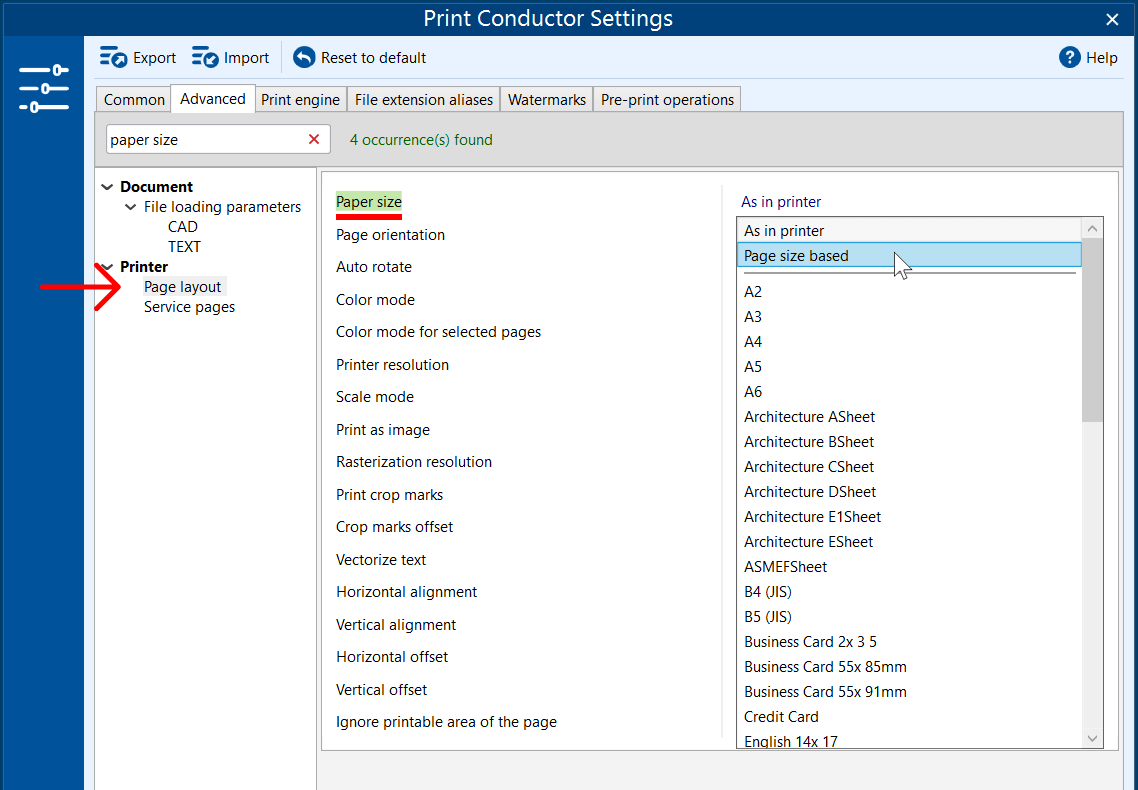Clear search with the red X icon

pyautogui.click(x=314, y=140)
